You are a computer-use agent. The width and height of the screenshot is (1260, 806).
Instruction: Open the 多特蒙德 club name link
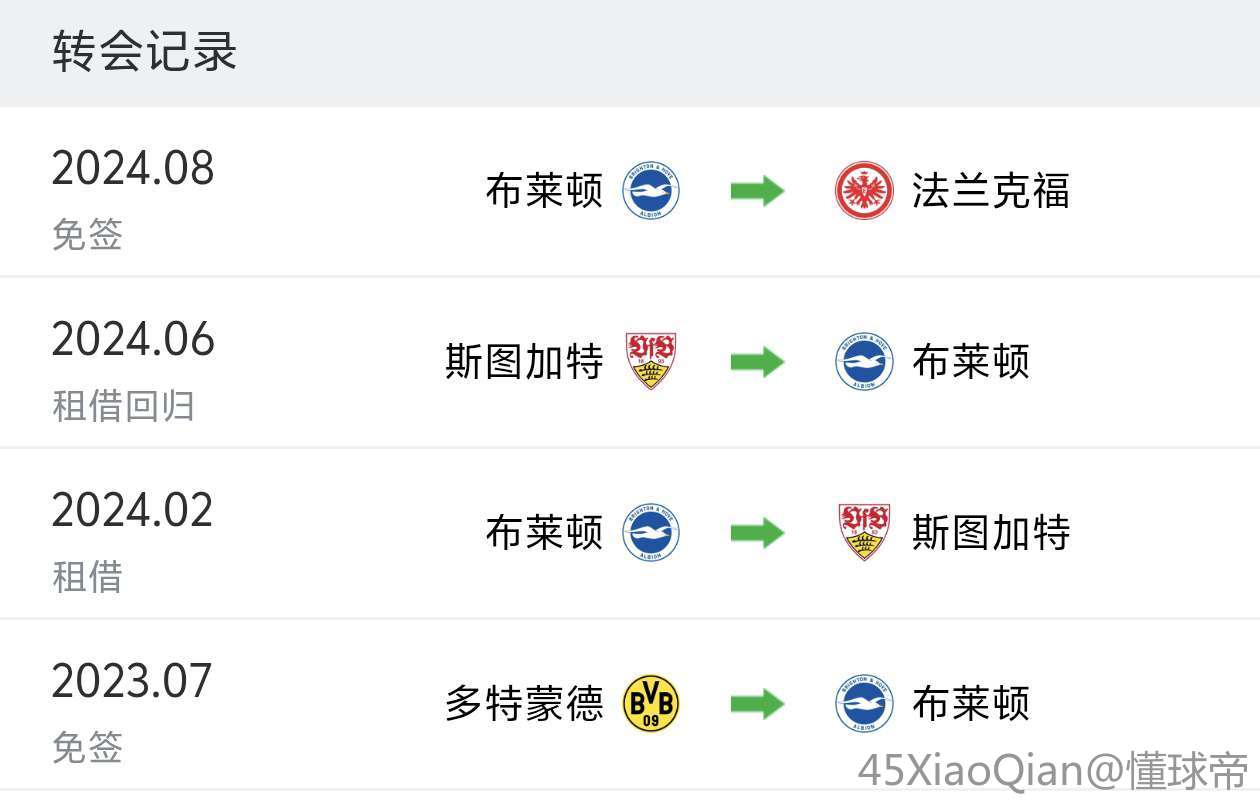pos(524,703)
